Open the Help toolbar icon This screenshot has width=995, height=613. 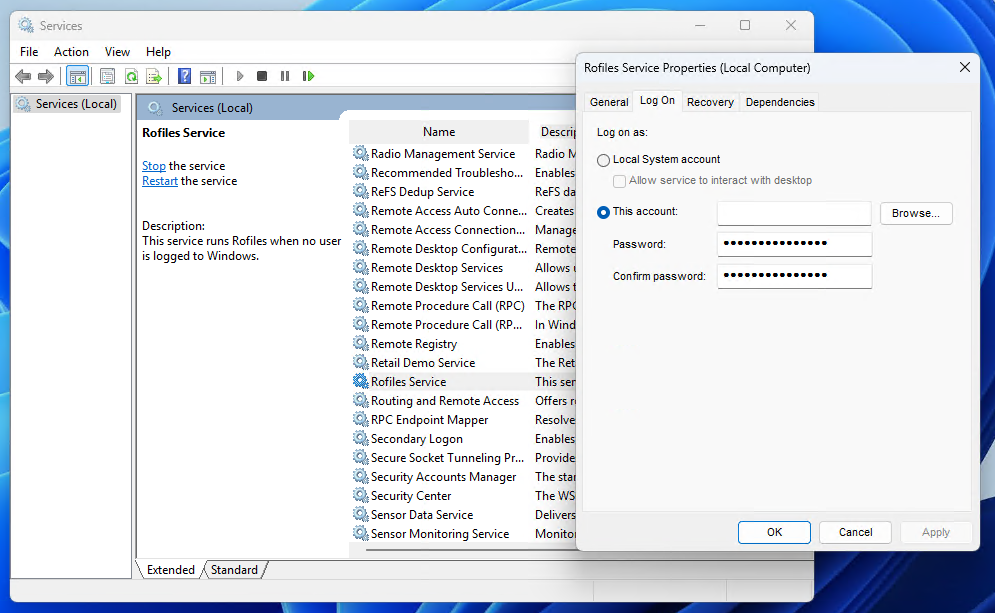point(184,77)
